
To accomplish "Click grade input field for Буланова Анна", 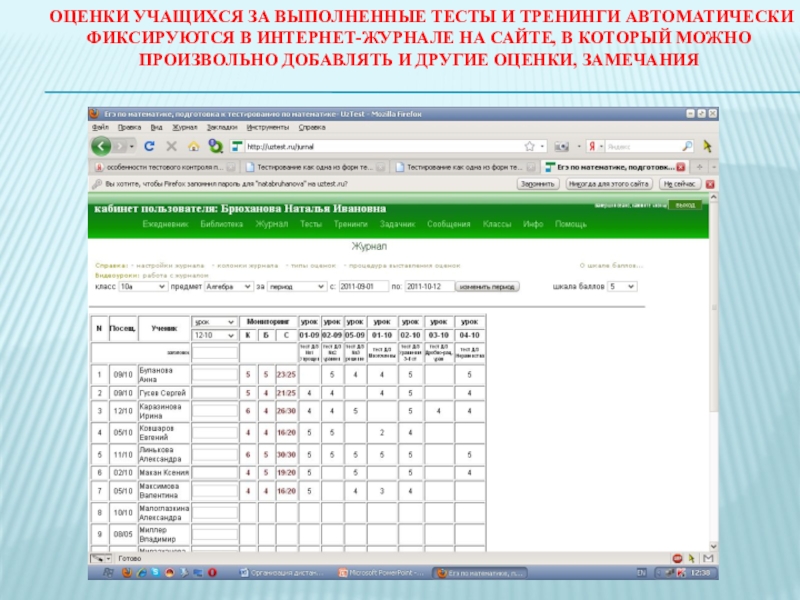I will click(x=215, y=375).
